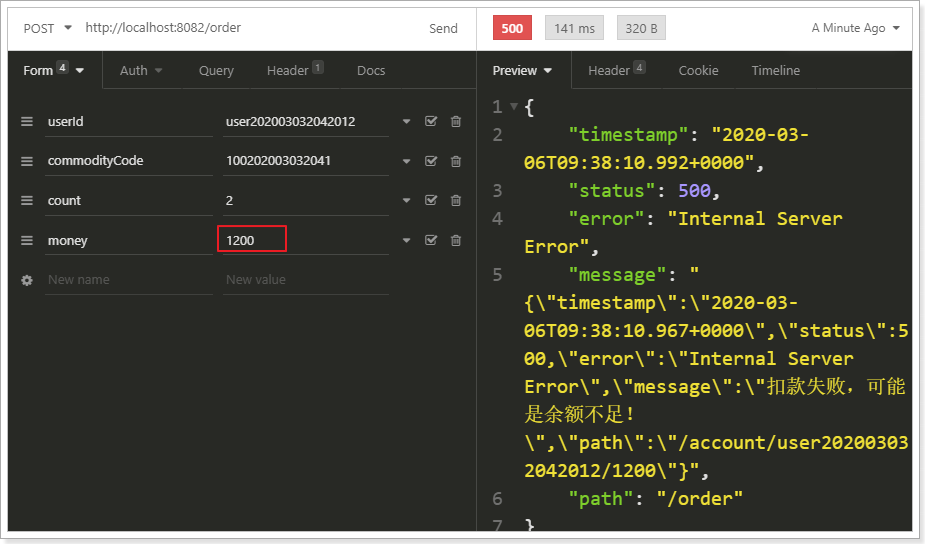Viewport: 925px width, 544px height.
Task: Open the Timeline response tab
Action: click(x=775, y=71)
